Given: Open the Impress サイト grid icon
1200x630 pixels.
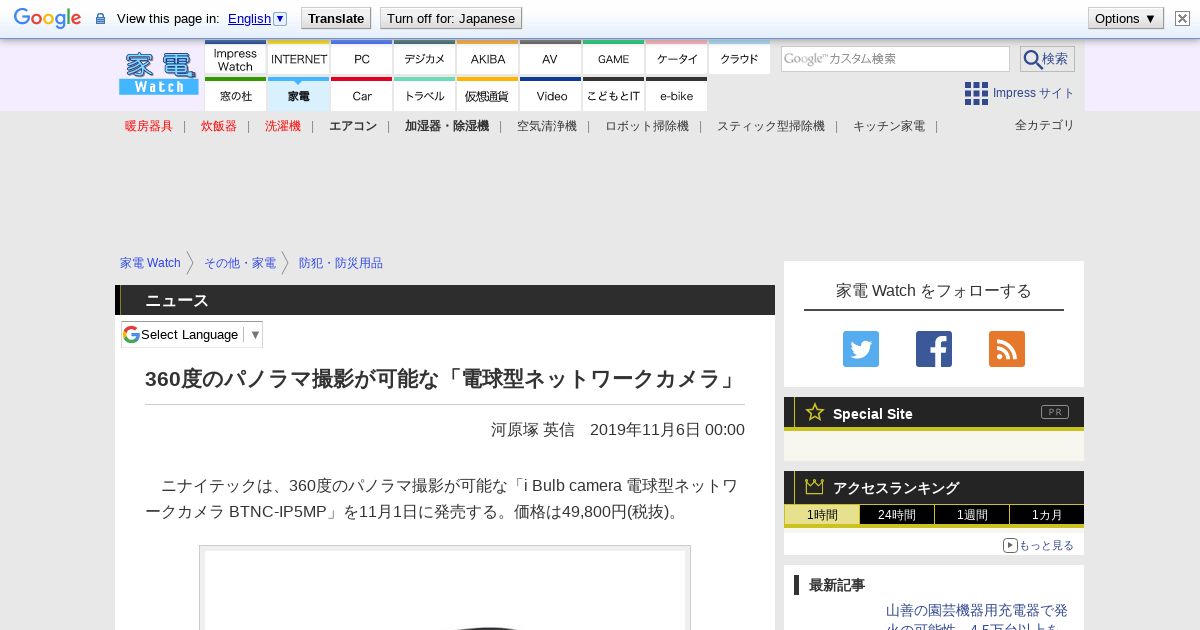Looking at the screenshot, I should point(976,93).
